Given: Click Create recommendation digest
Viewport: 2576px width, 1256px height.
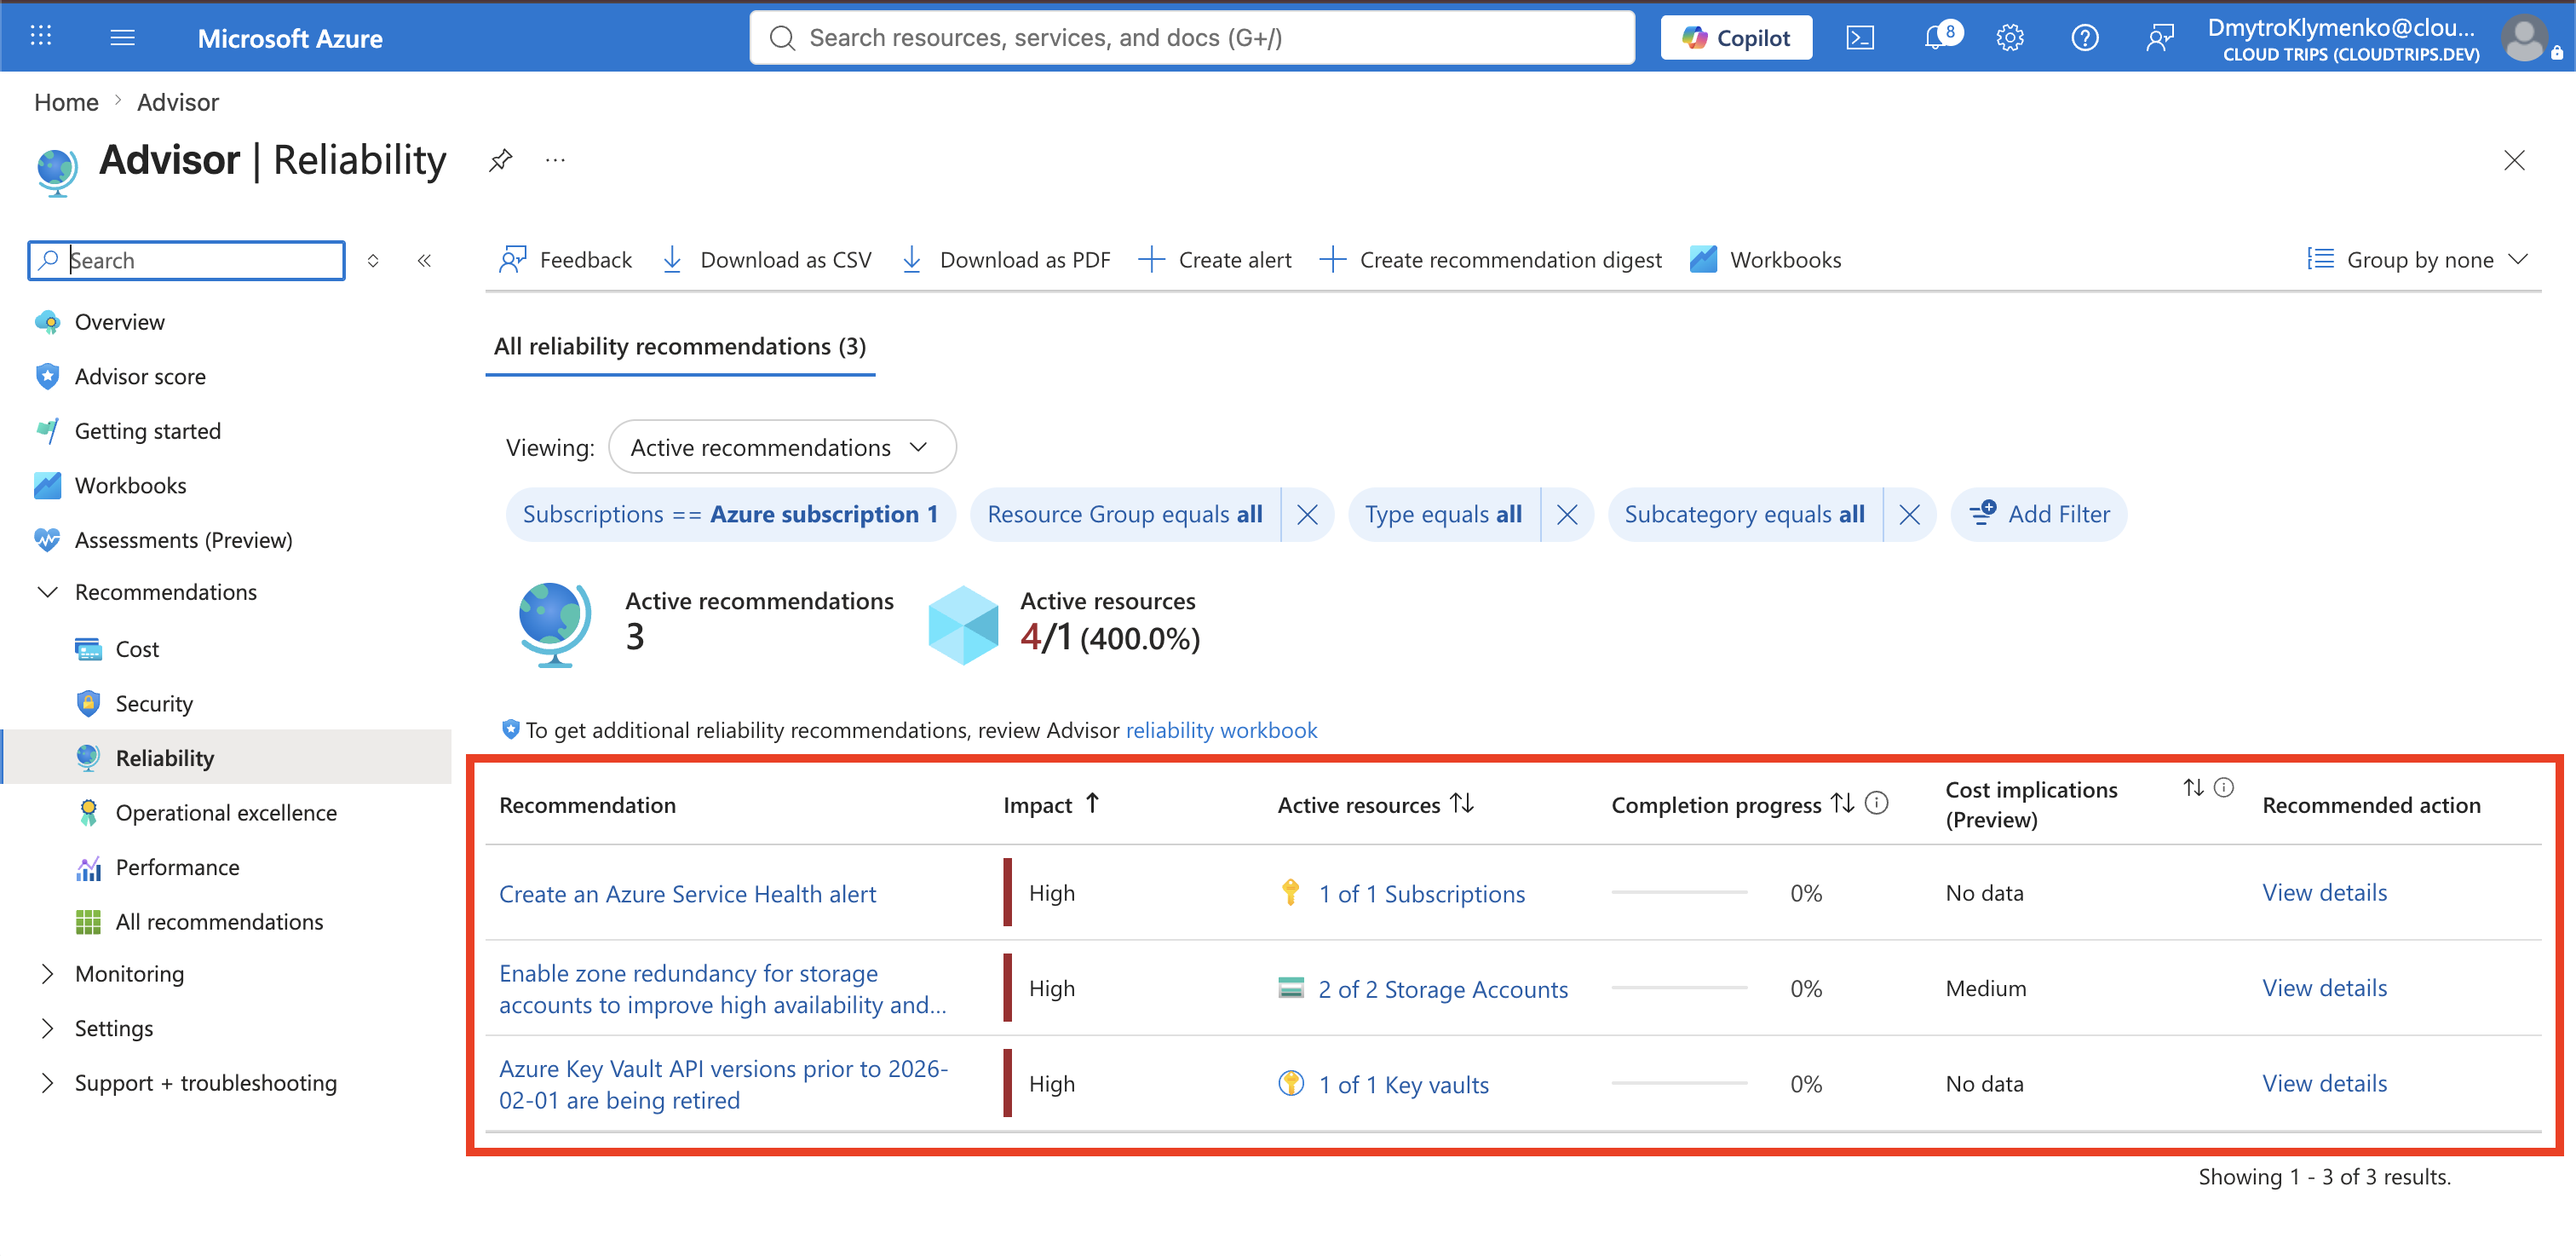Looking at the screenshot, I should pyautogui.click(x=1490, y=260).
